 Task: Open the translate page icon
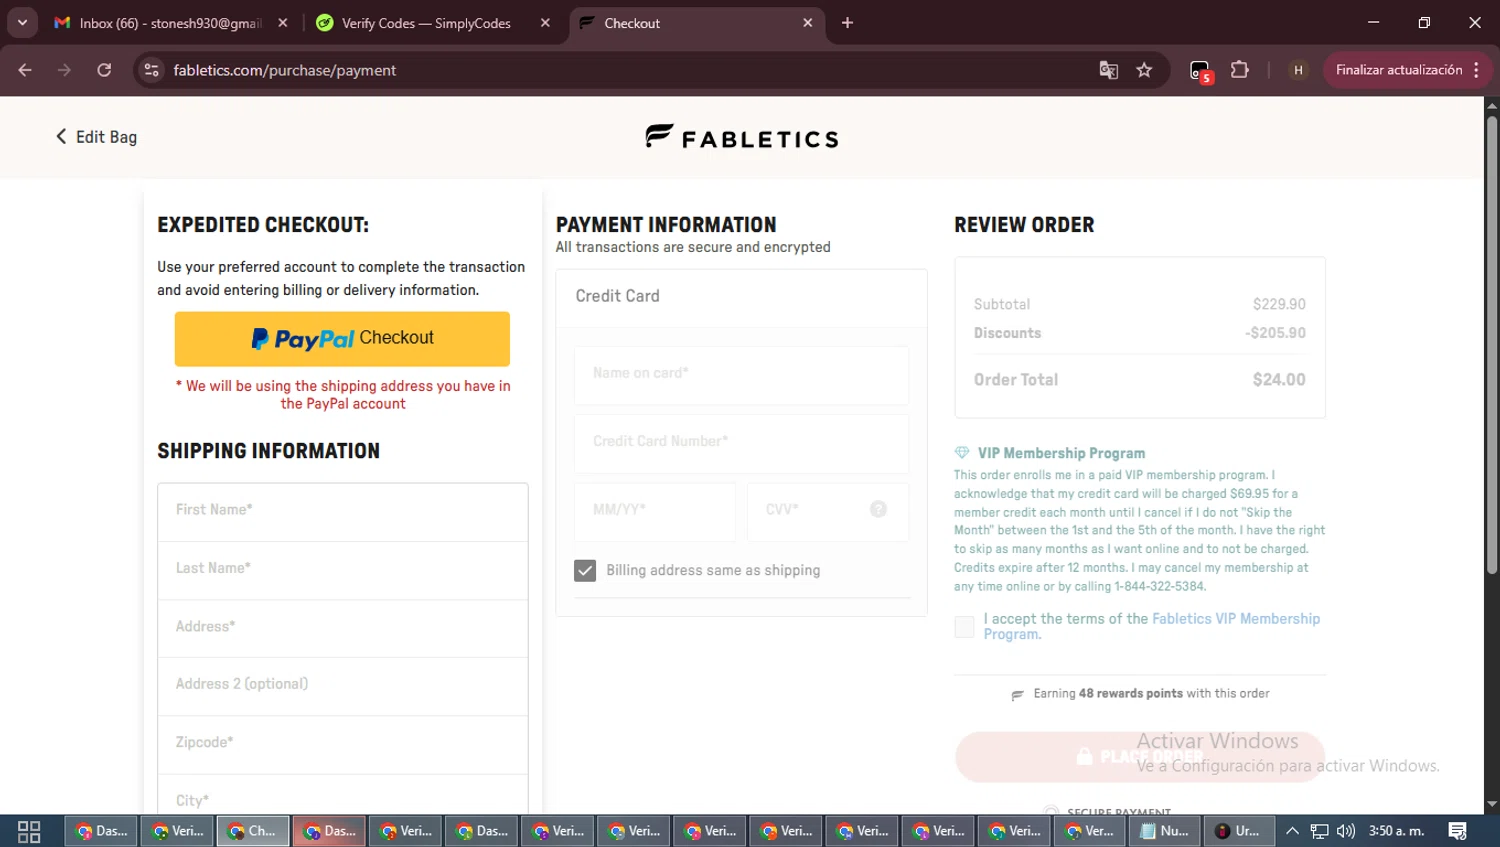click(x=1108, y=70)
